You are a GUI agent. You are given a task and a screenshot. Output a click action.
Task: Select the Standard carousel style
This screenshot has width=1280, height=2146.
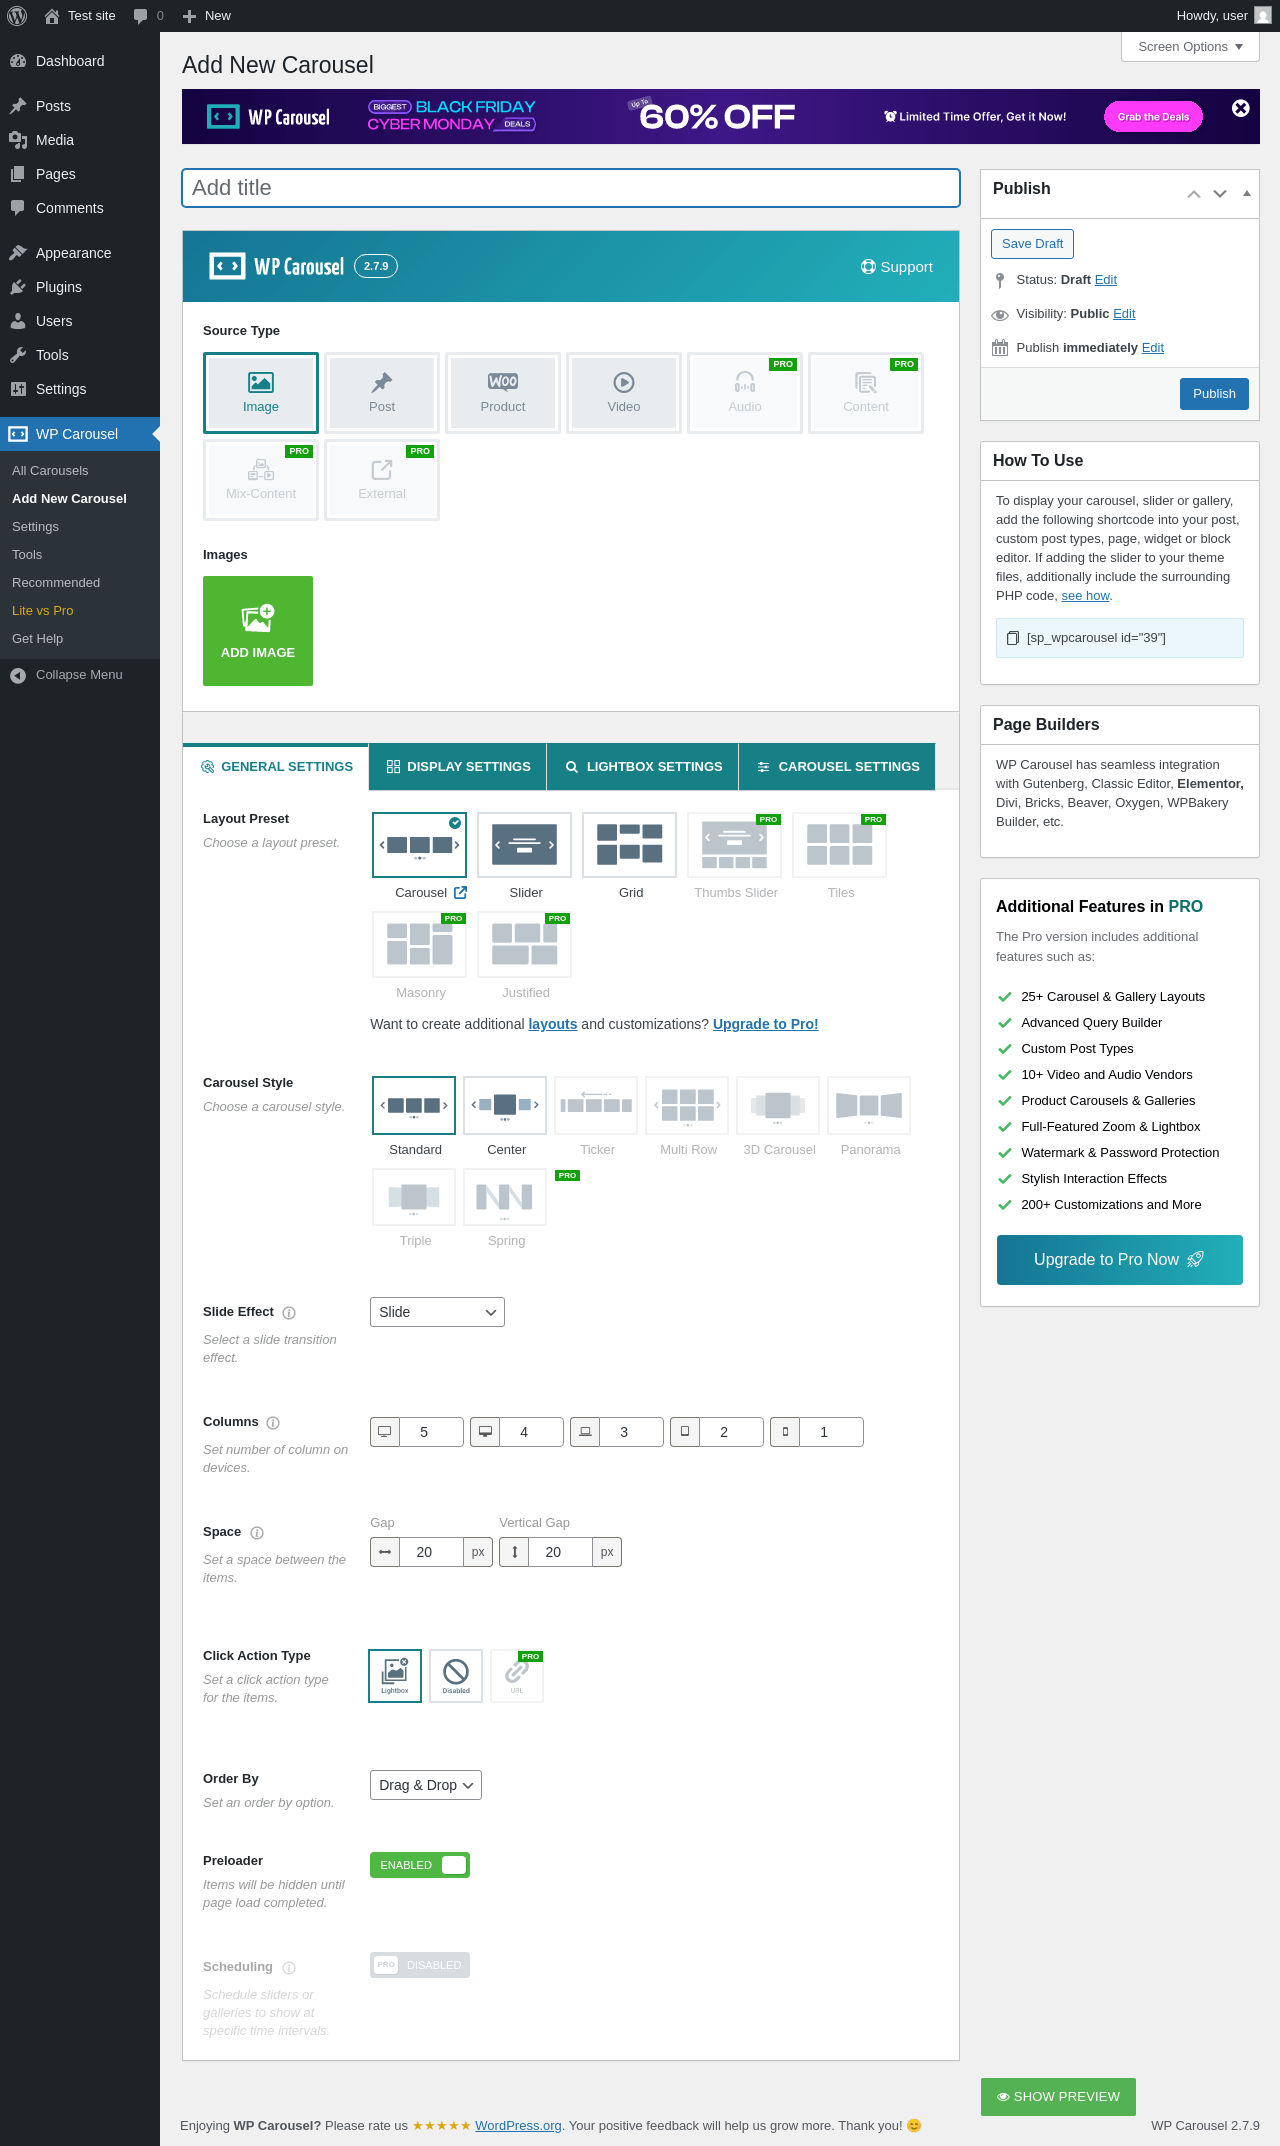414,1105
